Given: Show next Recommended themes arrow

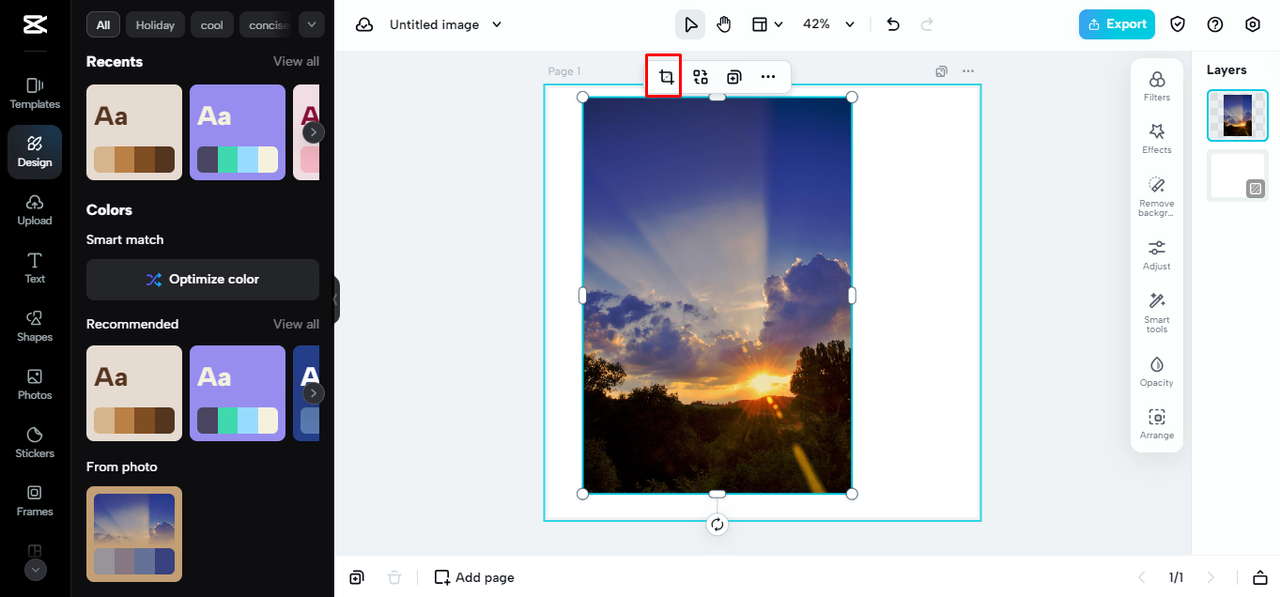Looking at the screenshot, I should (313, 394).
